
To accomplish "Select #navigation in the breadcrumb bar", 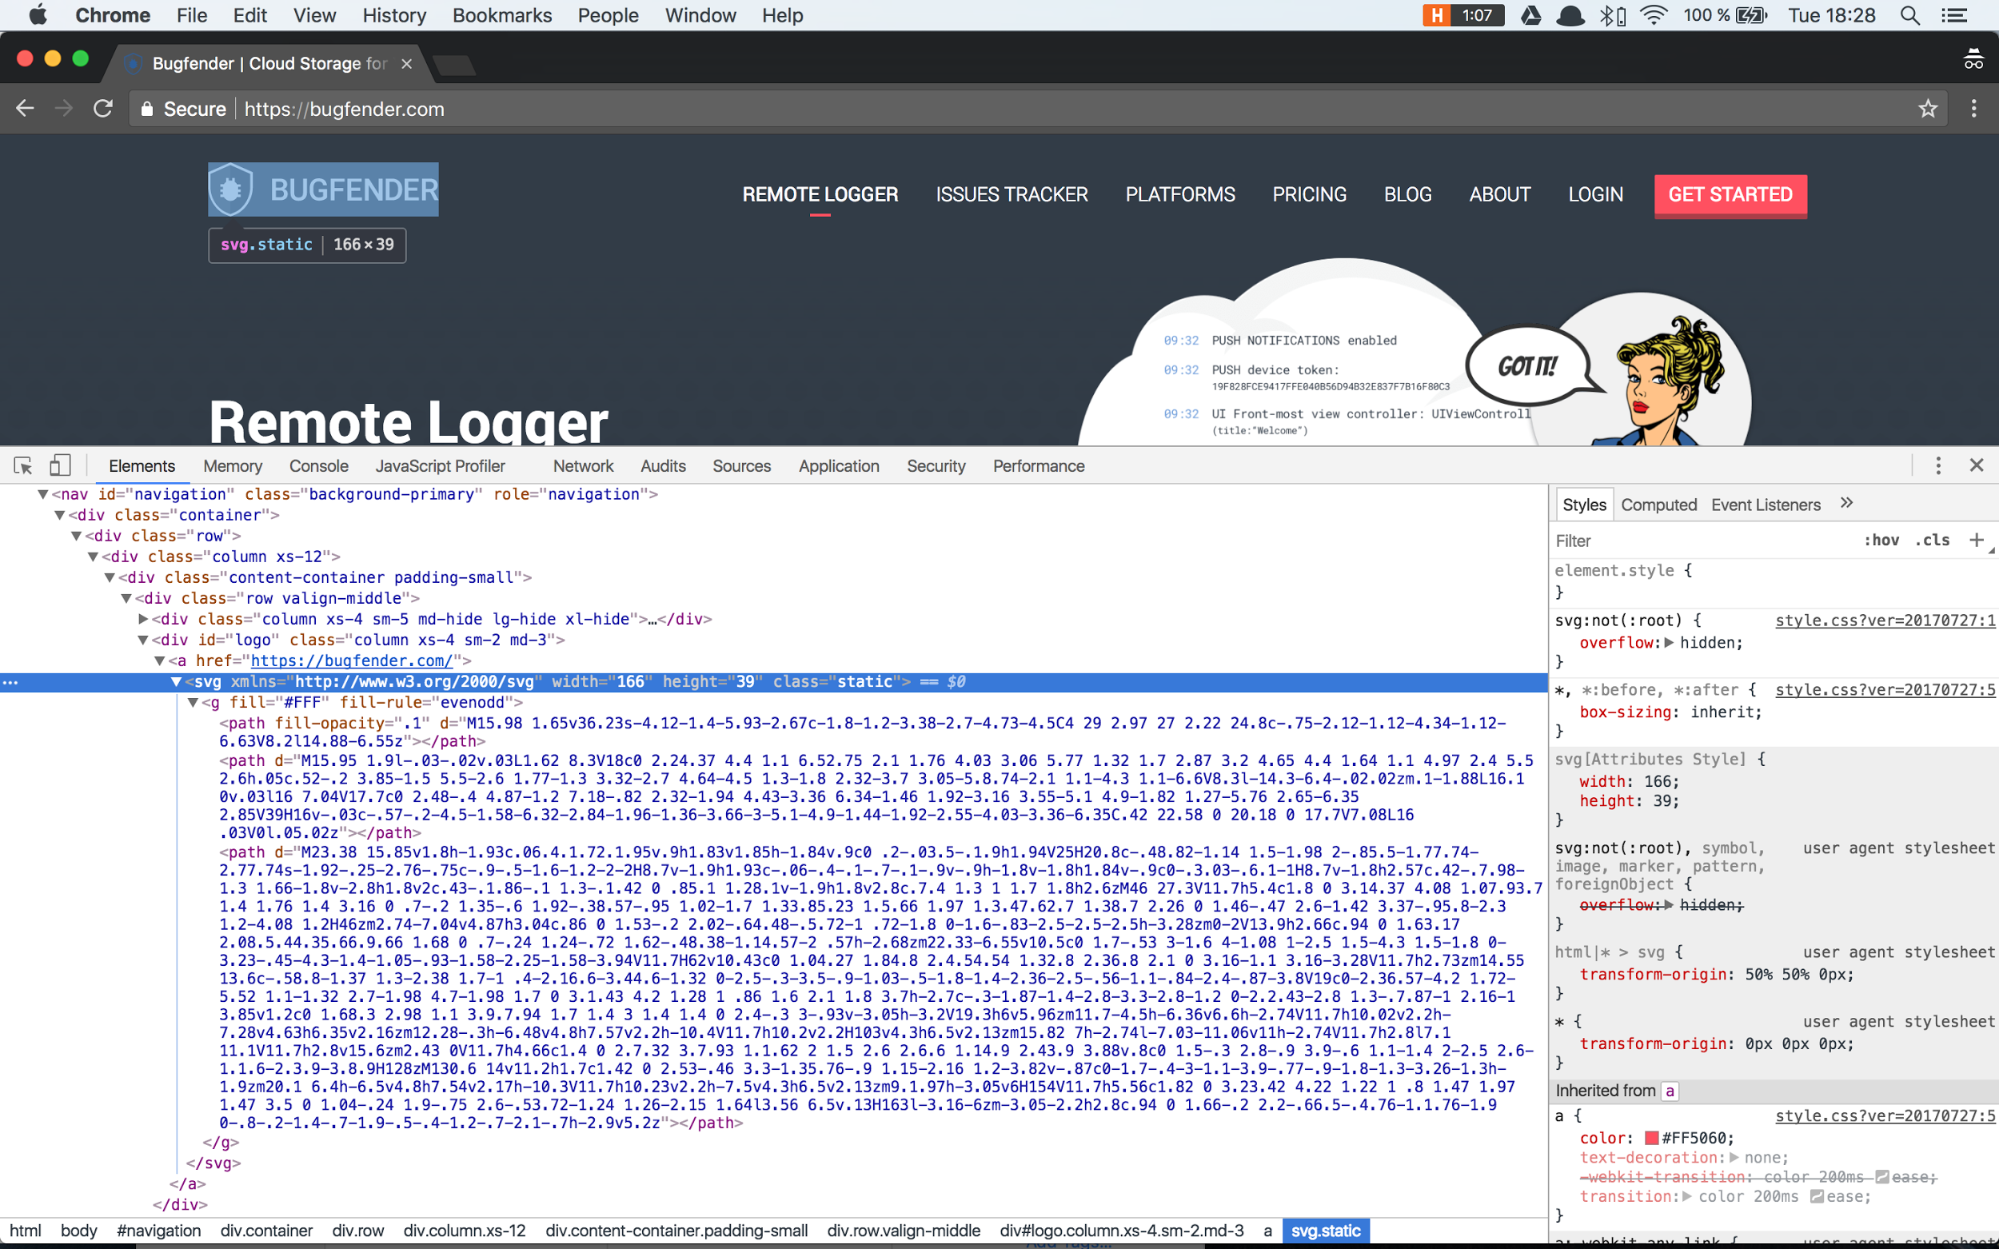I will tap(159, 1231).
